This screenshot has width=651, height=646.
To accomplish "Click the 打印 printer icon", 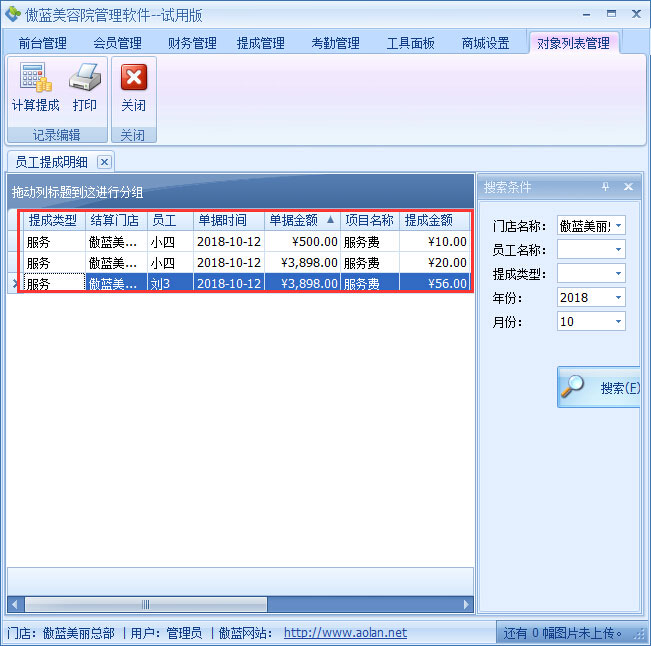I will [85, 77].
